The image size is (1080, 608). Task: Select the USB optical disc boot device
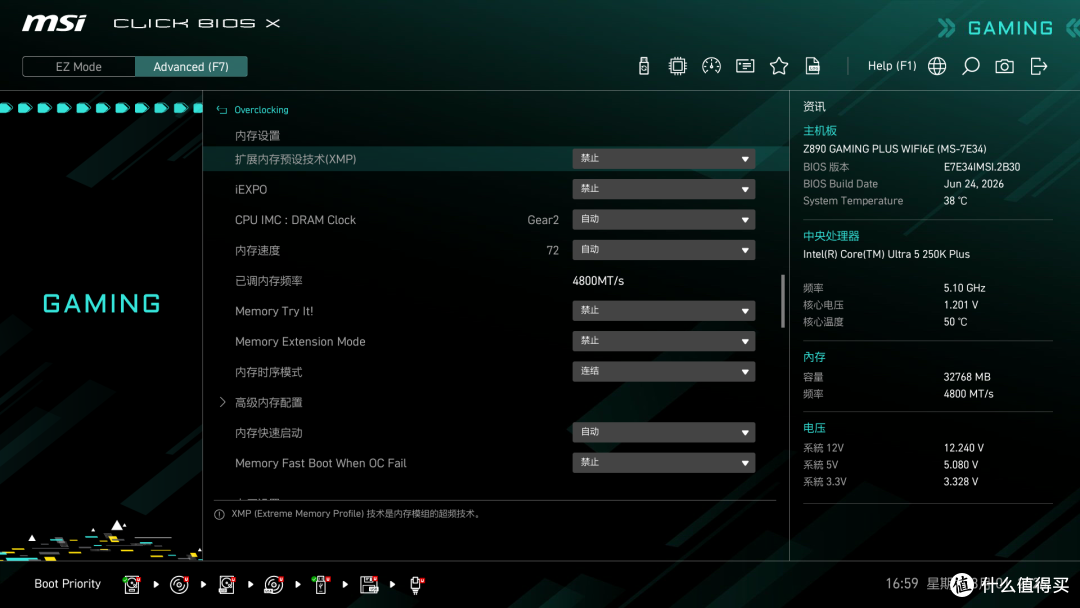[273, 585]
